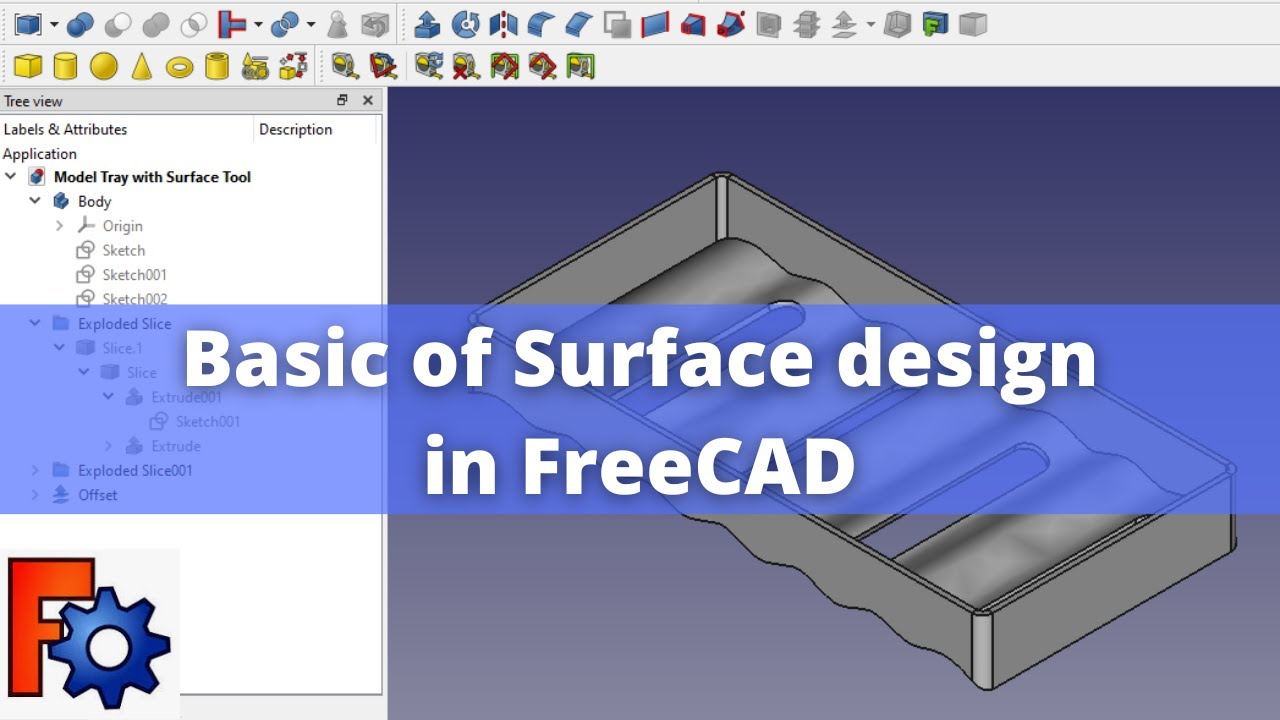Click the Fuse (union) shapes icon
The width and height of the screenshot is (1280, 720).
157,23
